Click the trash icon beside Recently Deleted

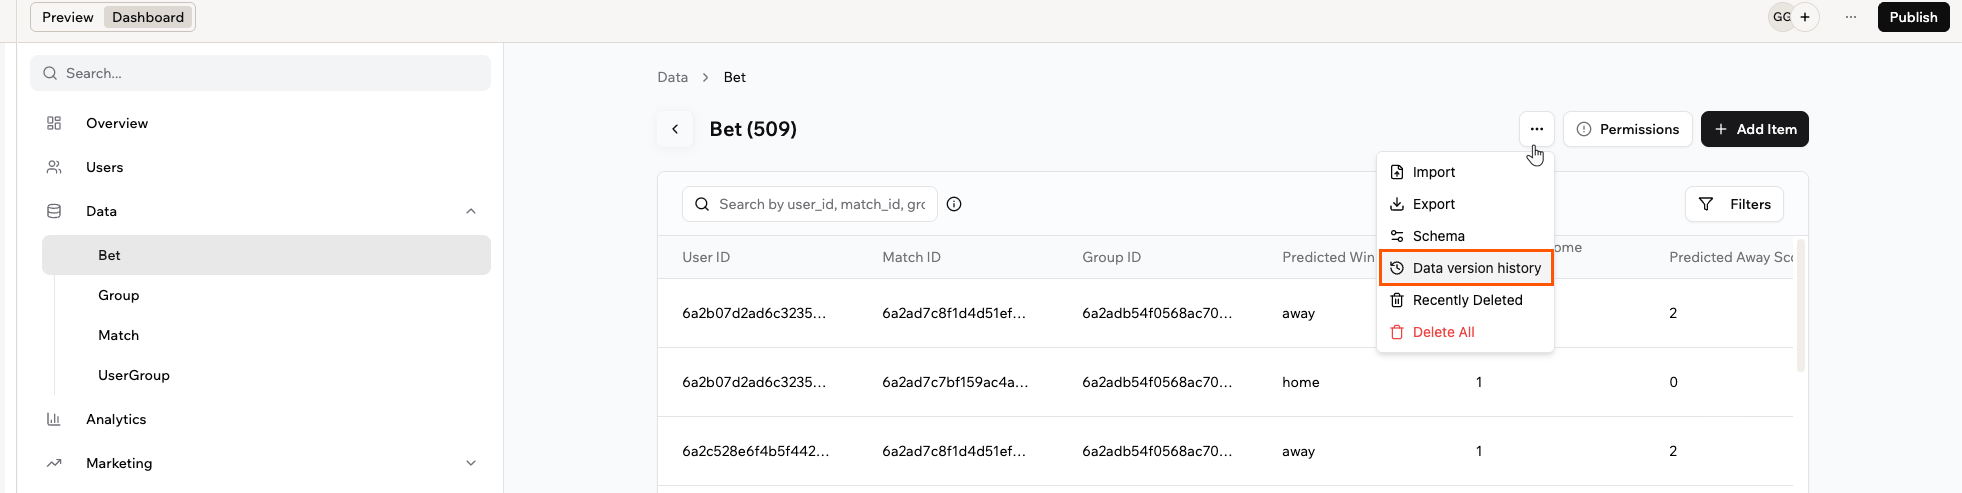pos(1397,300)
